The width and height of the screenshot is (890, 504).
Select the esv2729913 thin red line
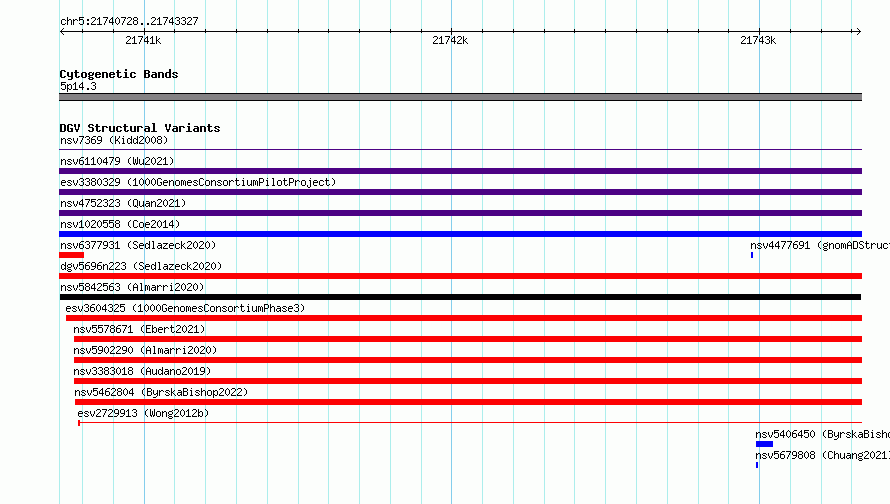[x=470, y=422]
